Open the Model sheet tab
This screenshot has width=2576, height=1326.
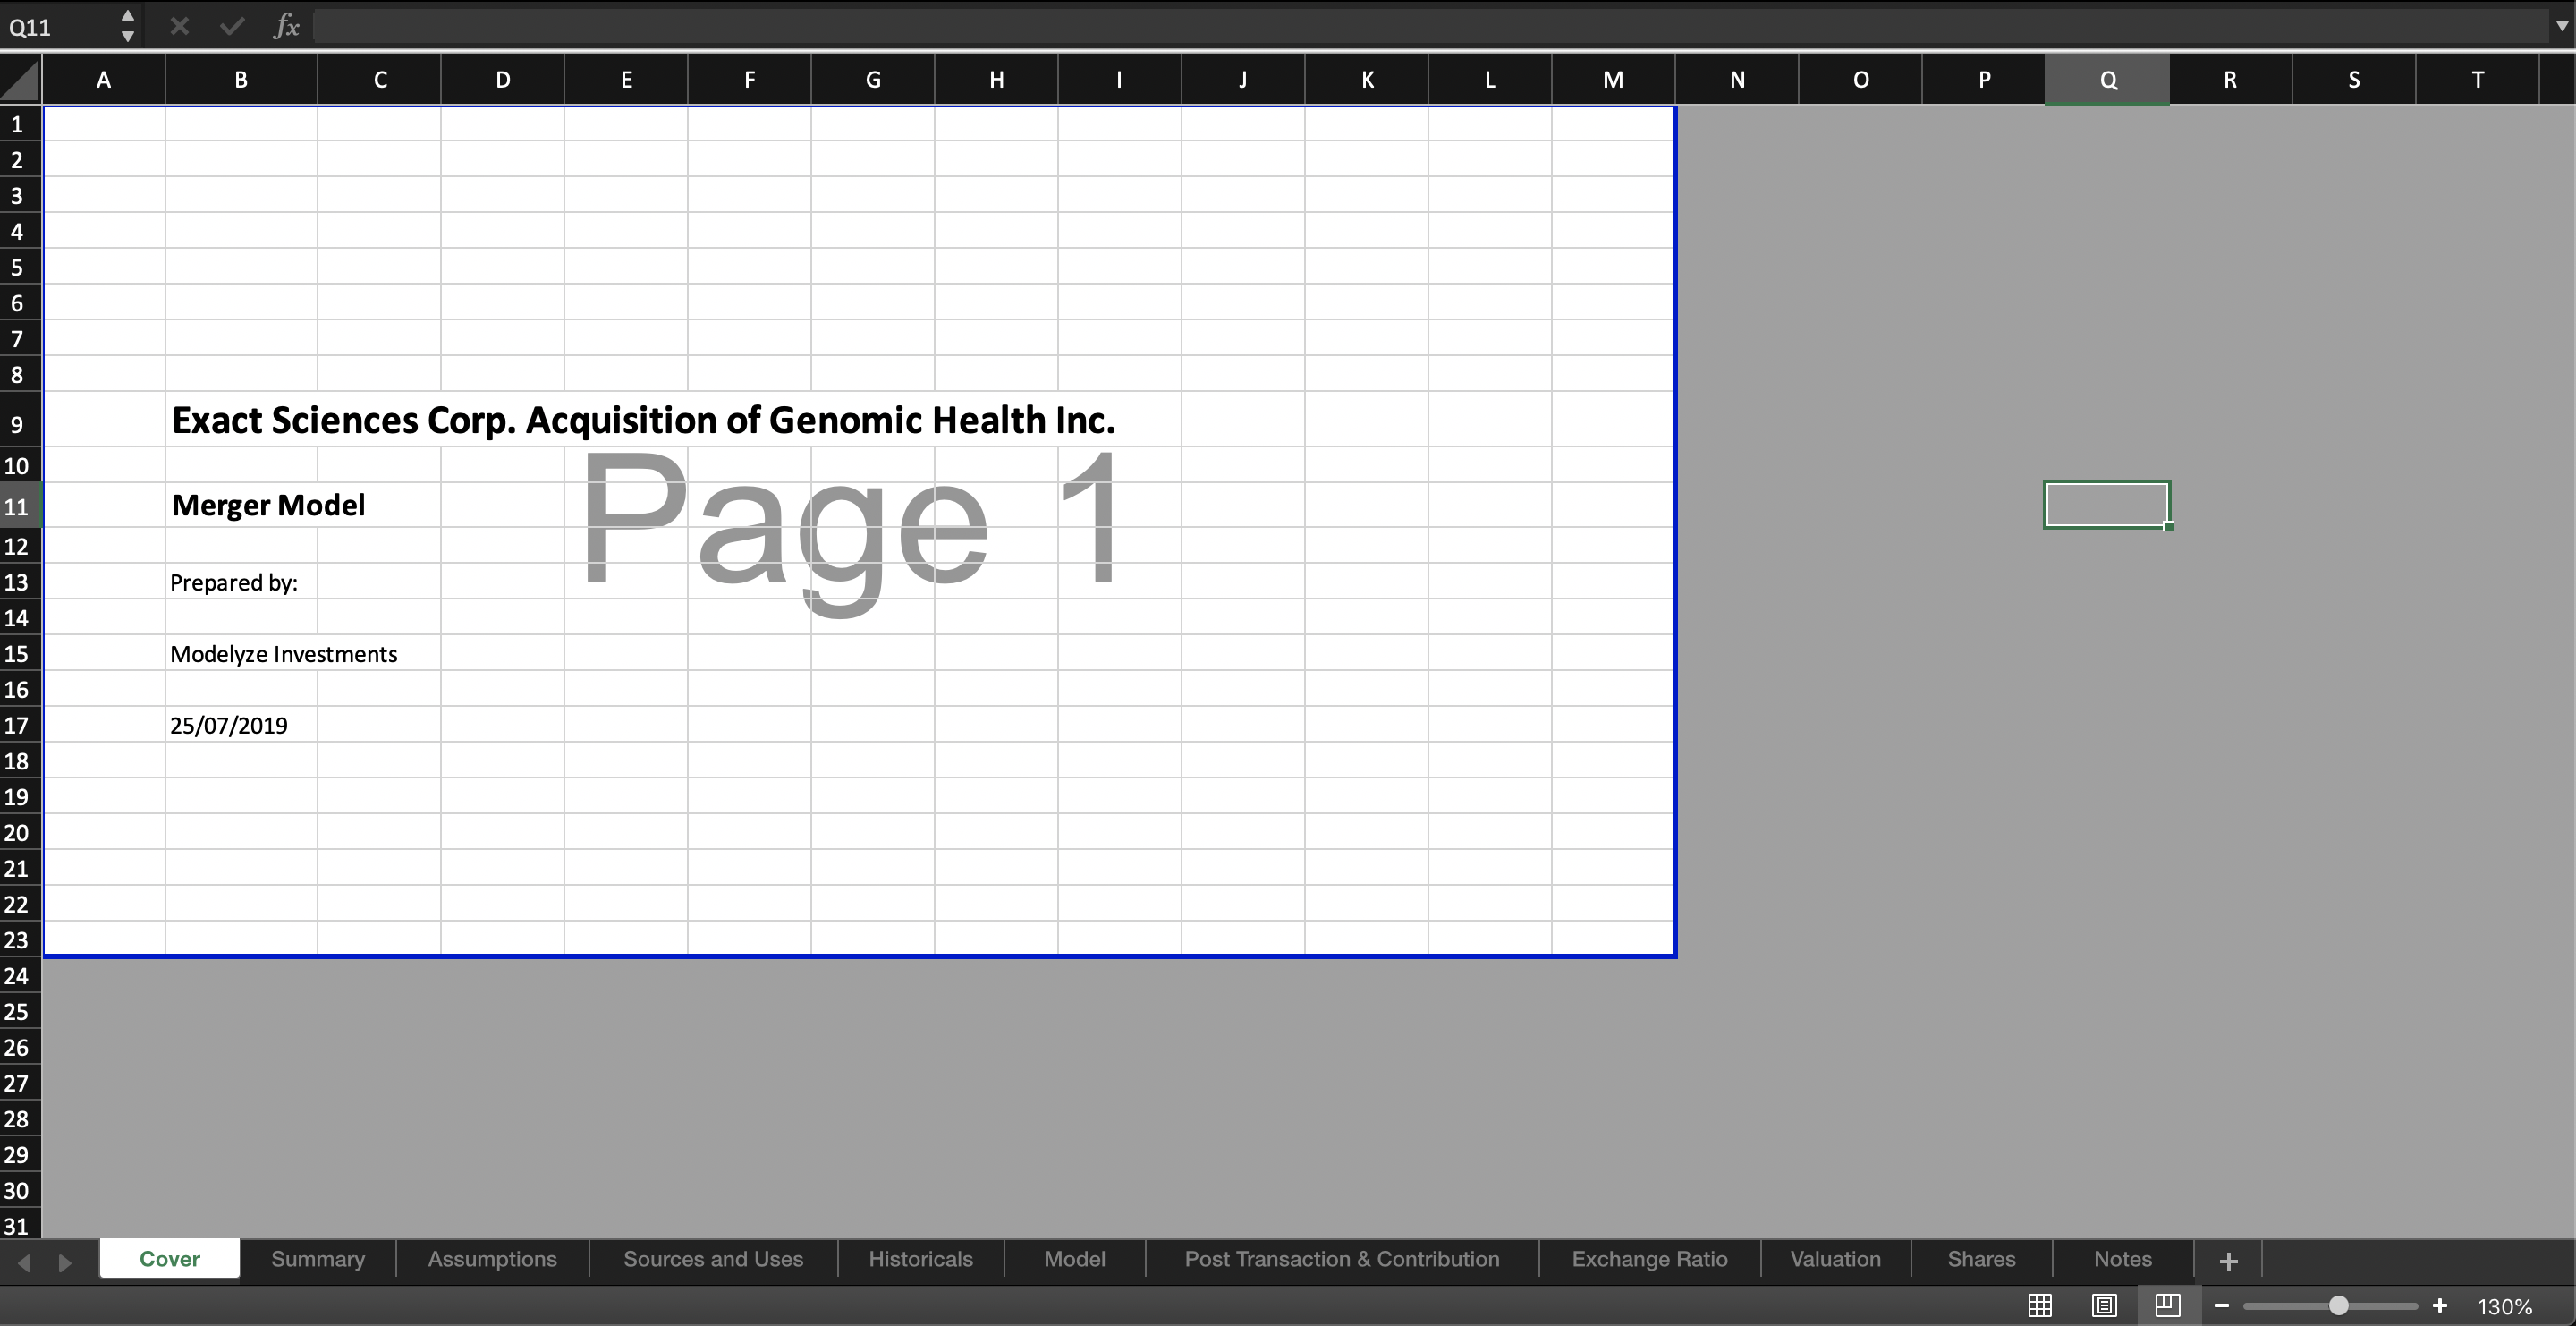click(1074, 1259)
